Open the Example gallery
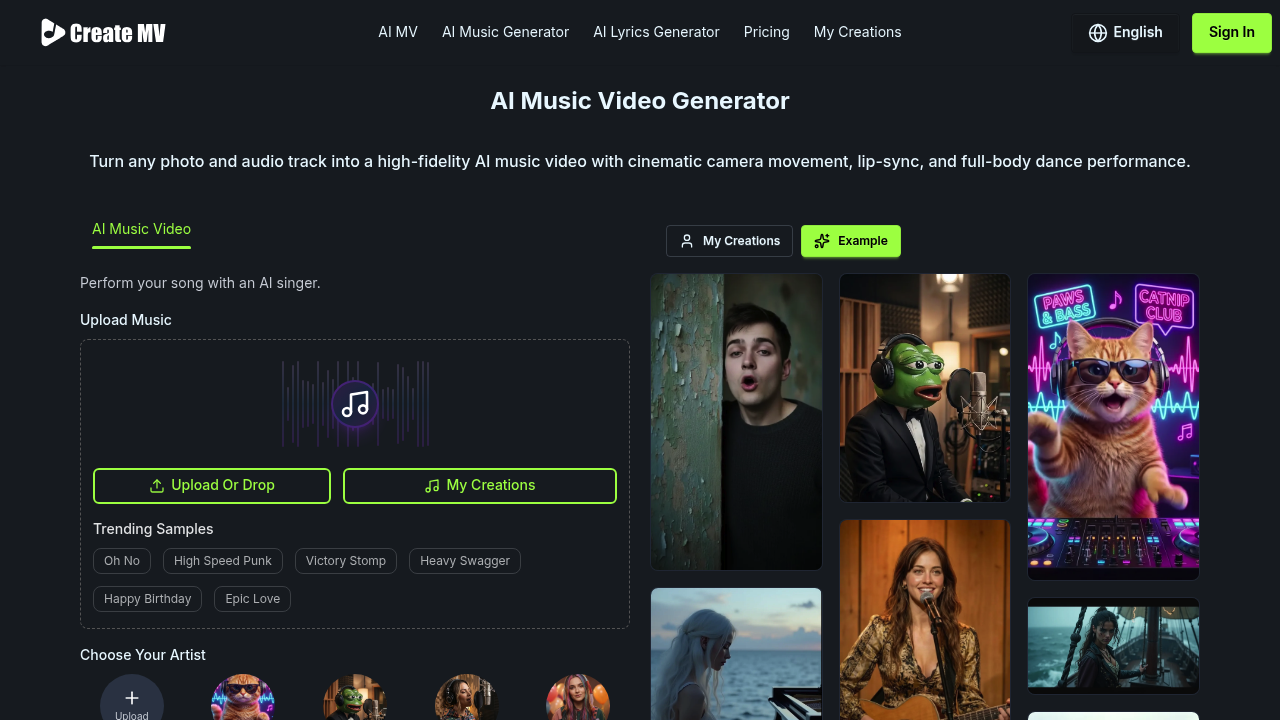1280x720 pixels. pos(851,241)
